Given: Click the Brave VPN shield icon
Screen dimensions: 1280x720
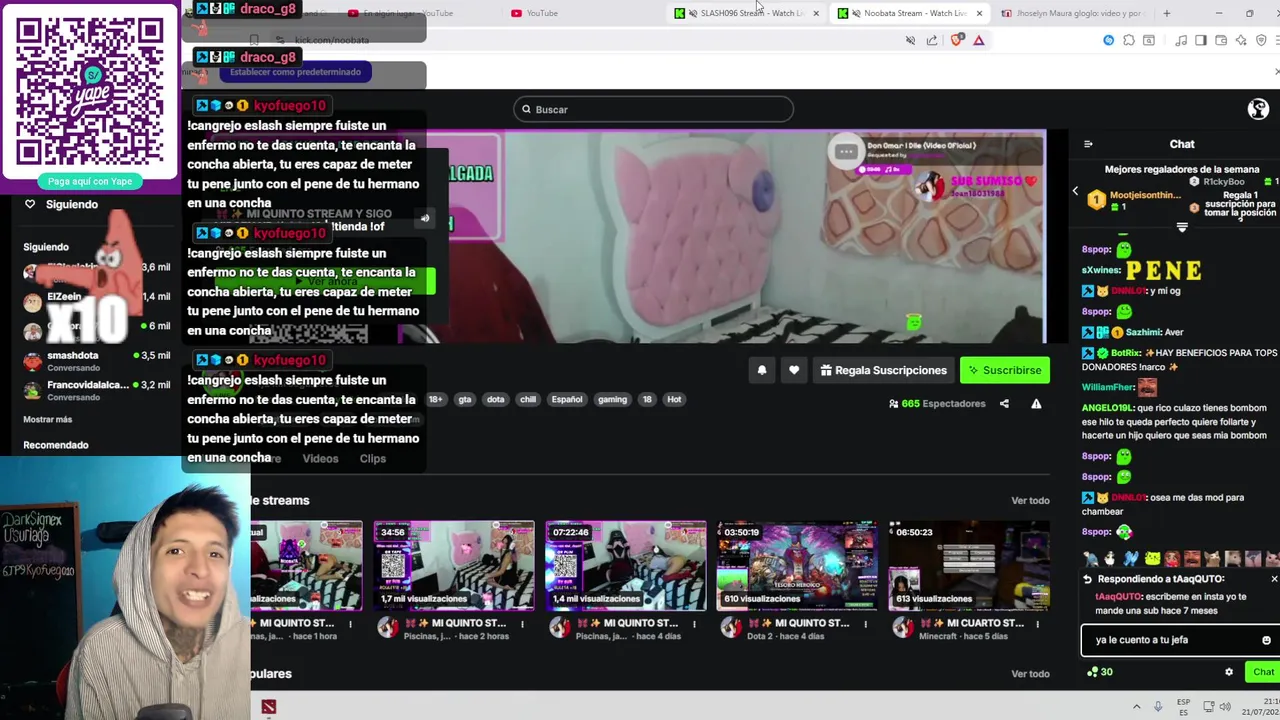Looking at the screenshot, I should coord(1261,40).
